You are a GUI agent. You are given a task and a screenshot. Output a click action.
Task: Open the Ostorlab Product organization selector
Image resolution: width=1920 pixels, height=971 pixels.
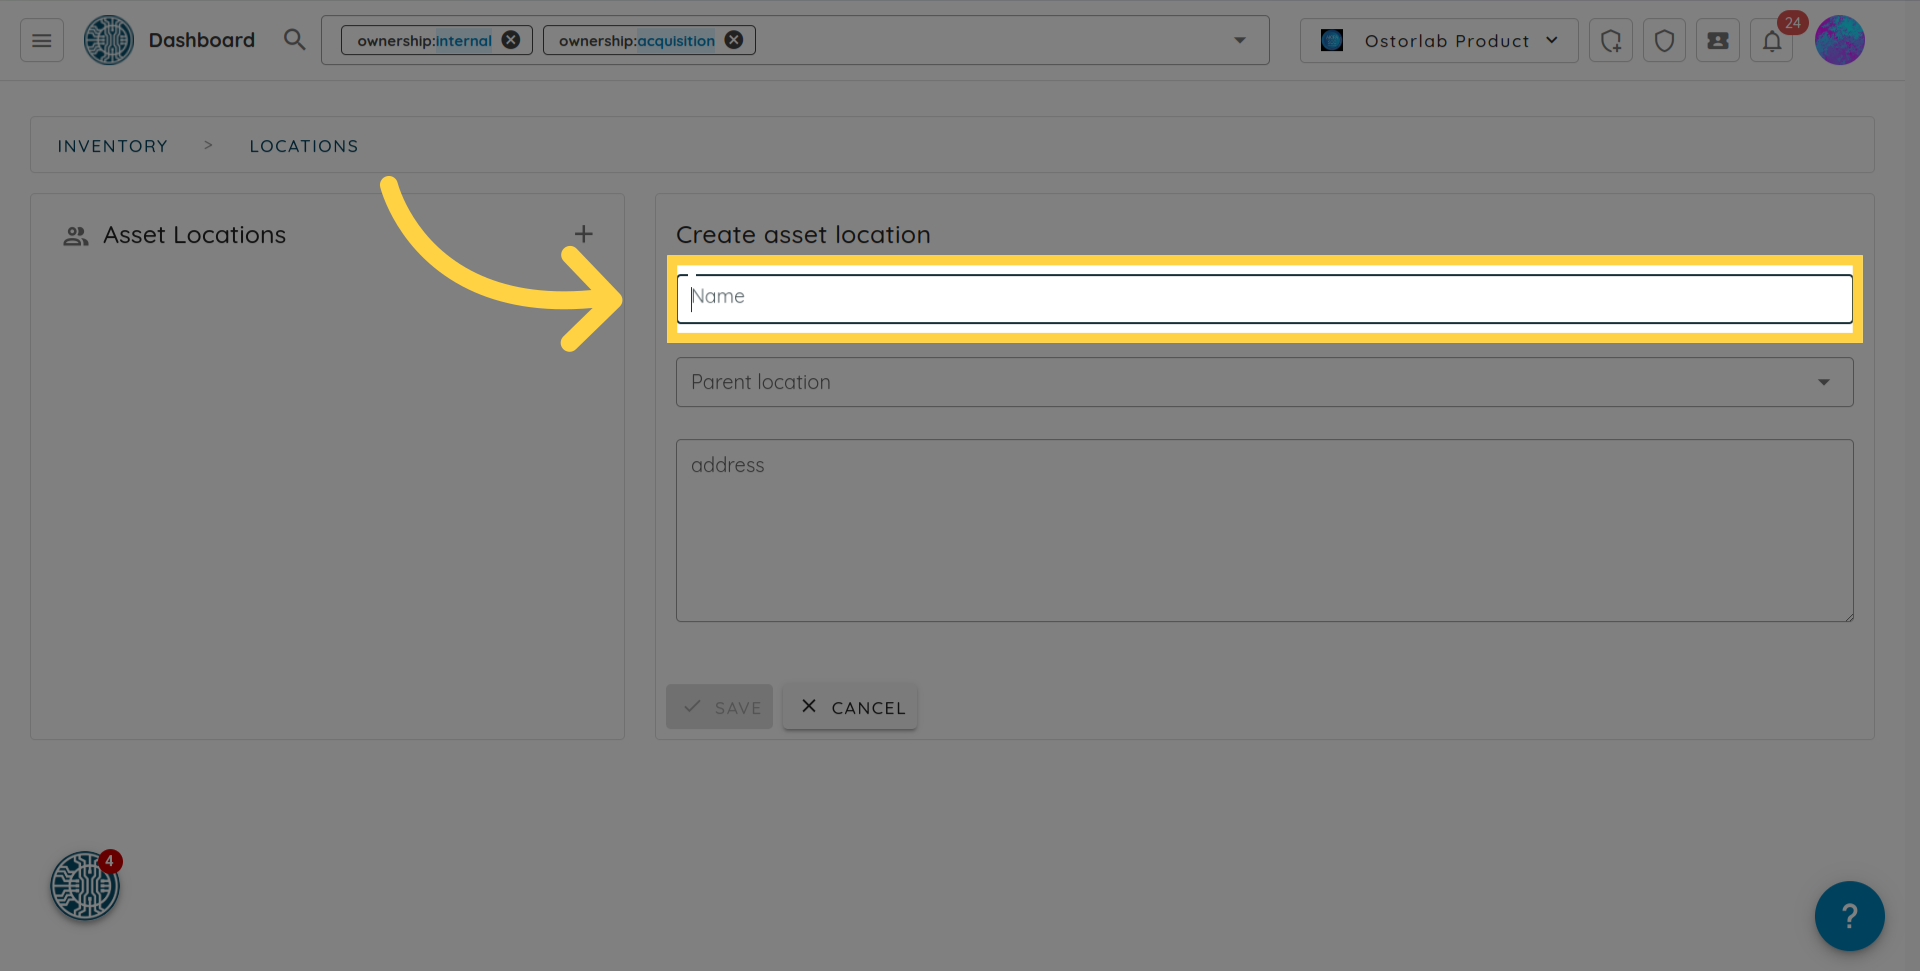pyautogui.click(x=1438, y=41)
